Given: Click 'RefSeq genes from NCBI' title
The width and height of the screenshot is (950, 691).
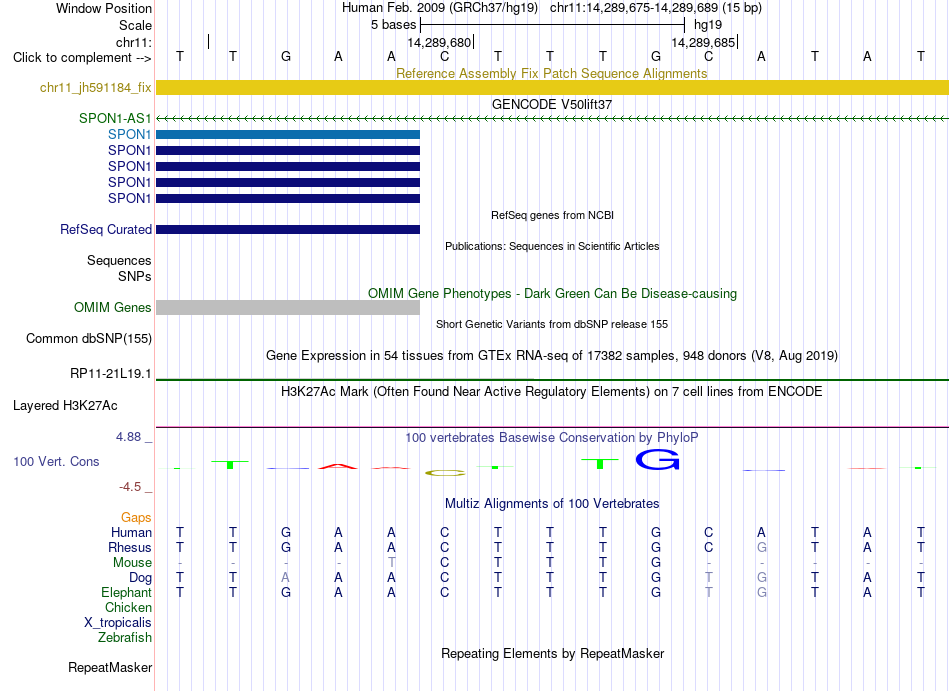Looking at the screenshot, I should click(x=552, y=215).
